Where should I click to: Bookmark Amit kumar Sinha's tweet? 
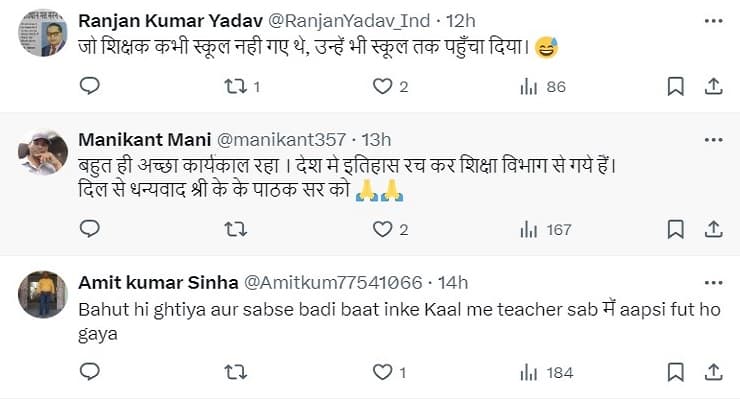point(676,373)
